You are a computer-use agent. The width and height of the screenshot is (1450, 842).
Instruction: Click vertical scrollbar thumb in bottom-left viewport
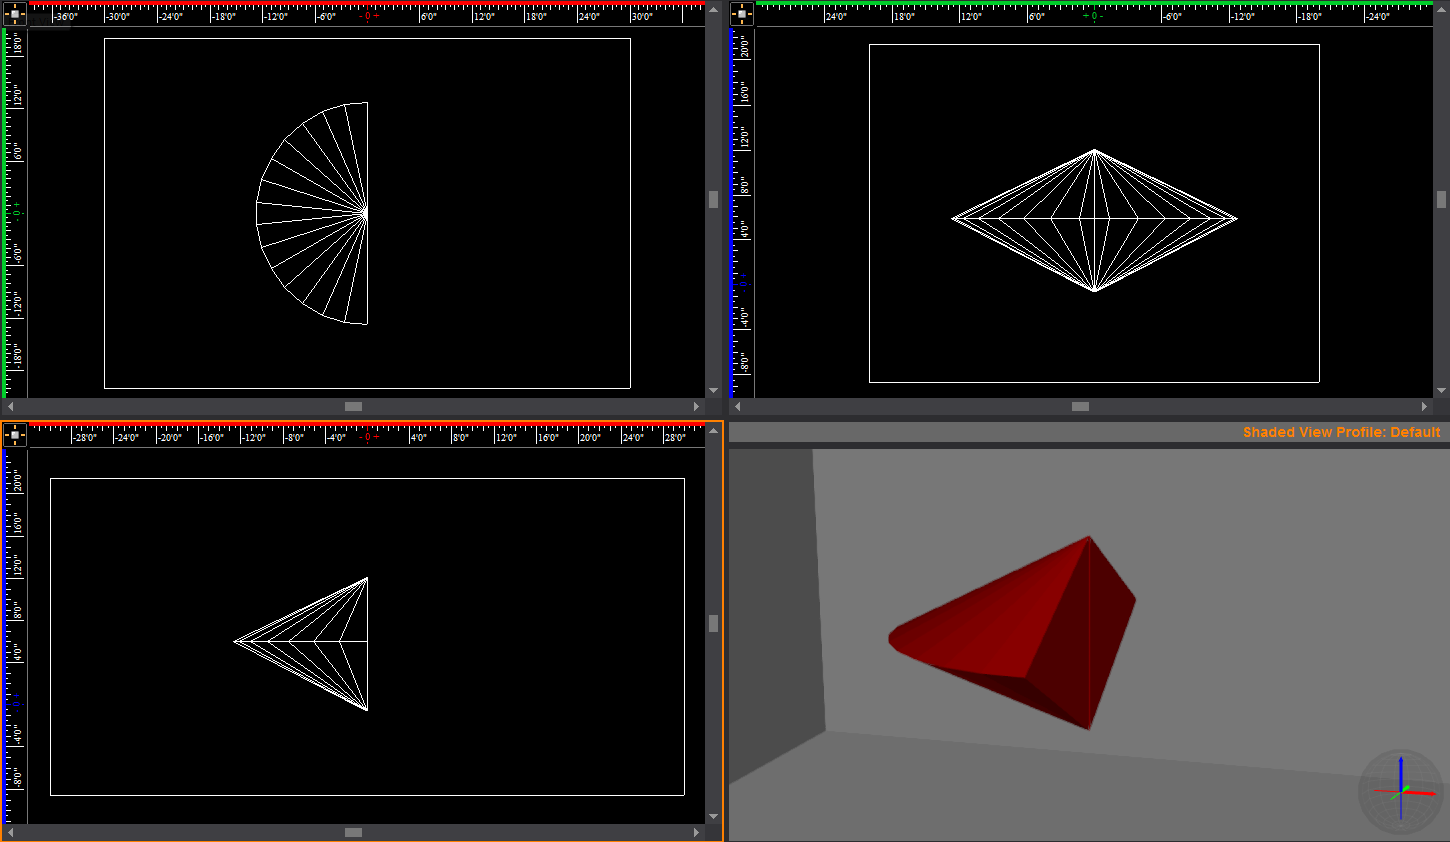pos(713,623)
